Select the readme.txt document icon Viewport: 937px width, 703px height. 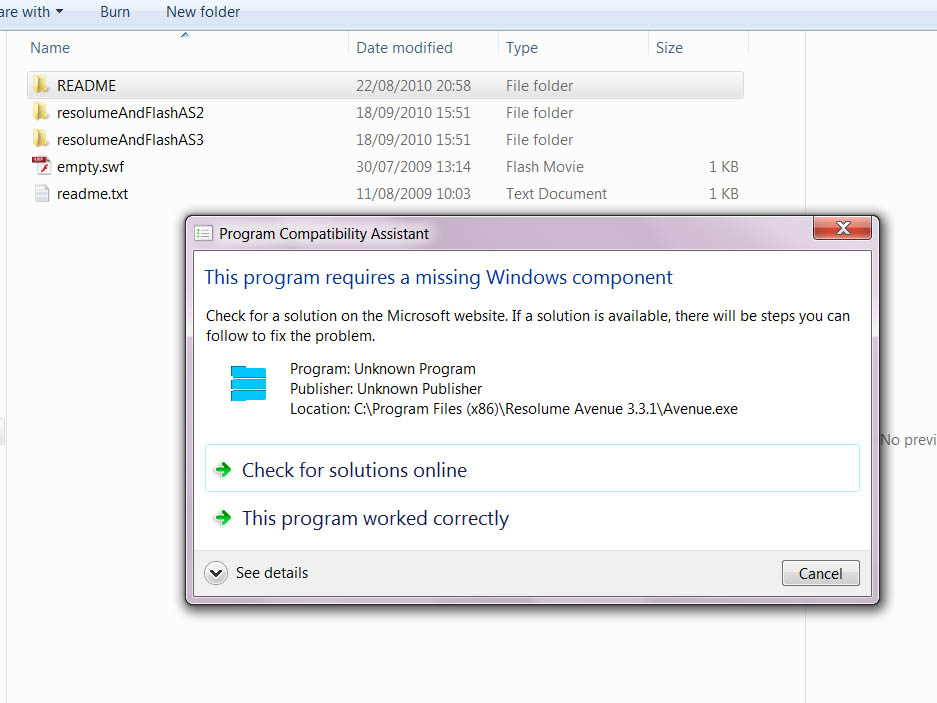[x=42, y=193]
